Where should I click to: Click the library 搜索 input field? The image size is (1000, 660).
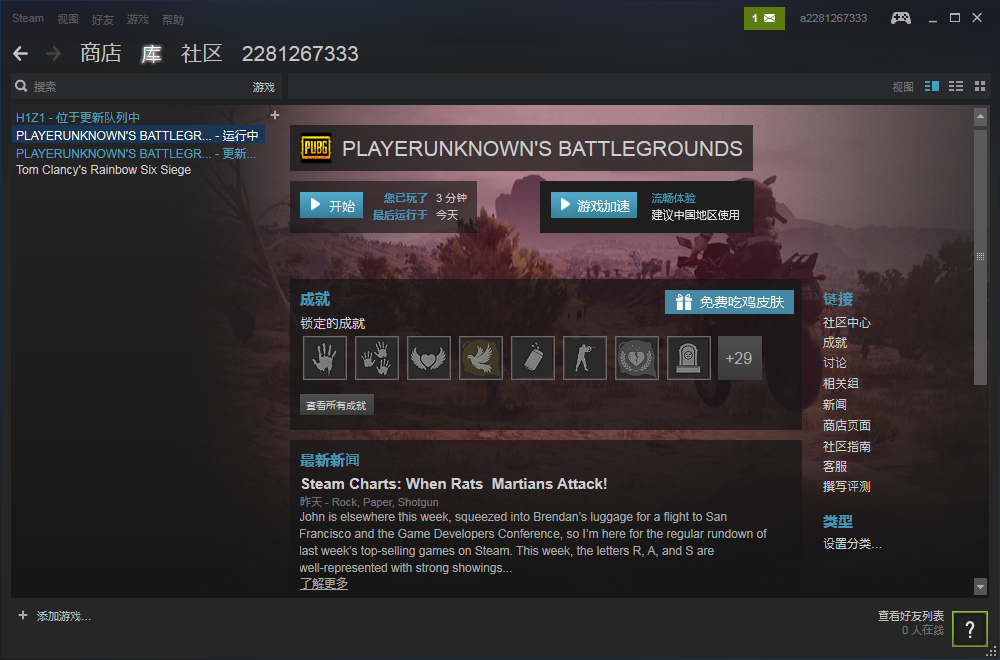(131, 87)
